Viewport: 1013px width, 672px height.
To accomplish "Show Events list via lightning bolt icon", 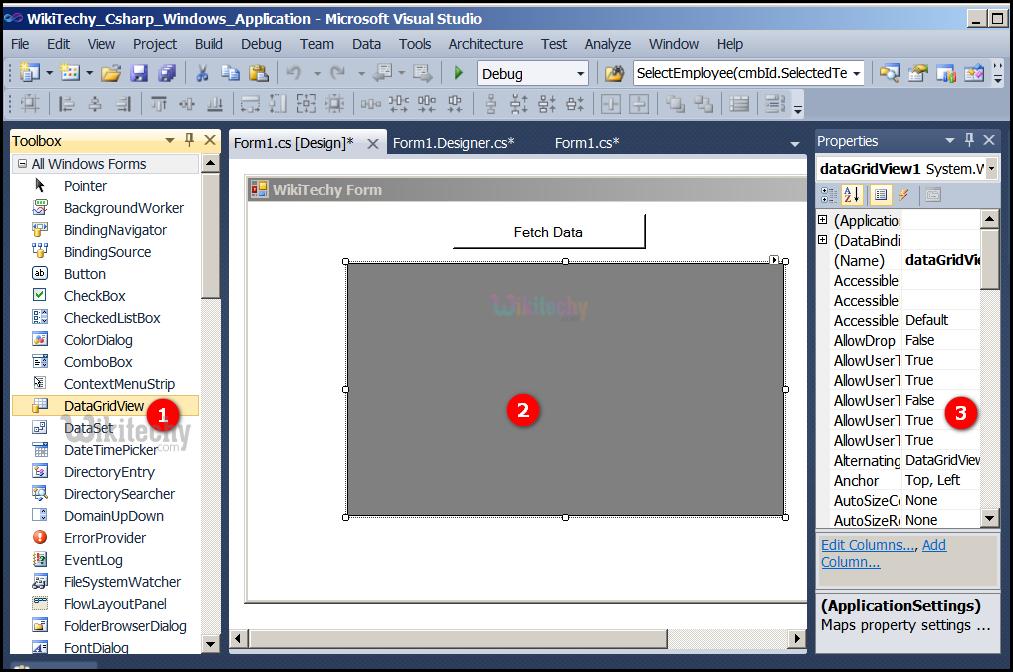I will coord(903,195).
